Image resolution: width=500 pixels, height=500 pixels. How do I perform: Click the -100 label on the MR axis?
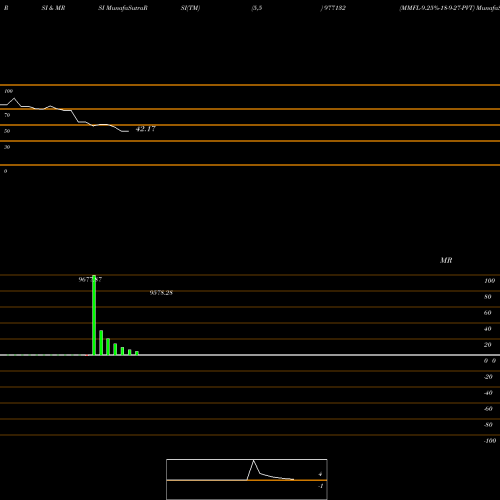tap(490, 441)
